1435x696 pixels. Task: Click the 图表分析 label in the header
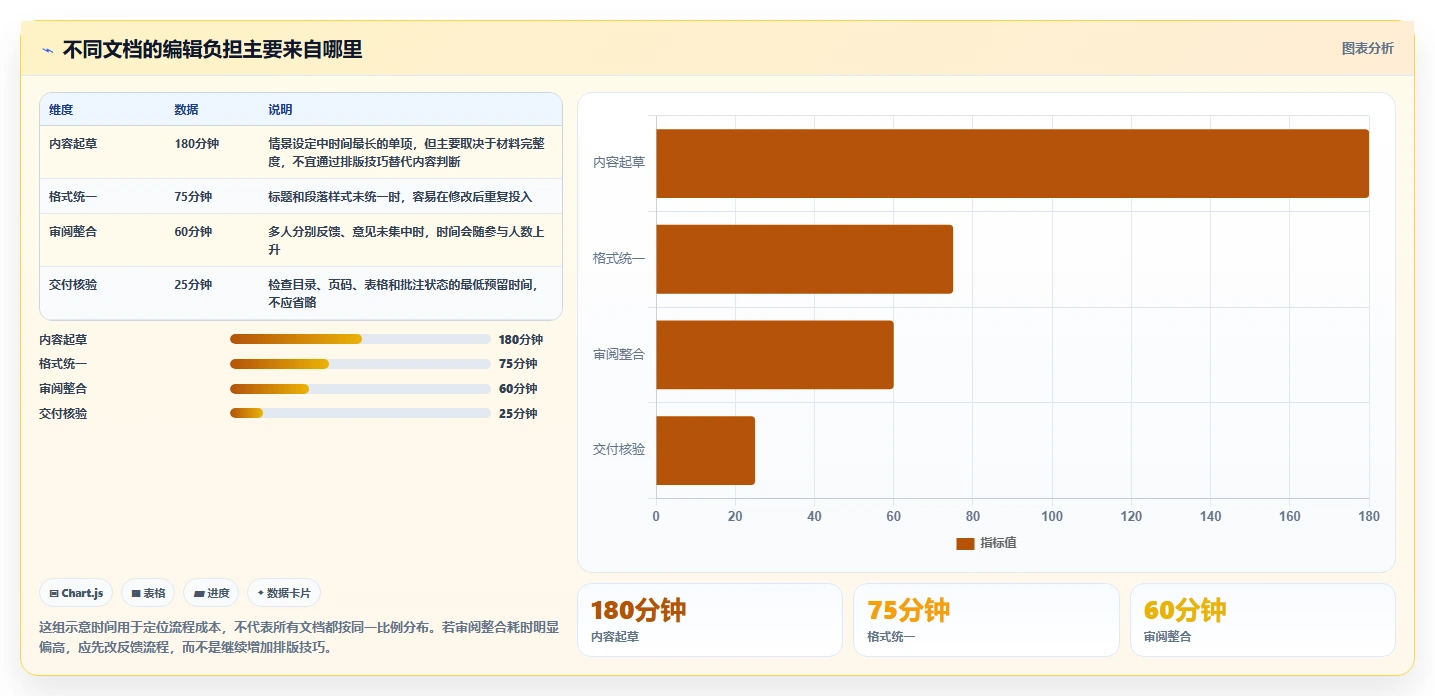click(1367, 48)
